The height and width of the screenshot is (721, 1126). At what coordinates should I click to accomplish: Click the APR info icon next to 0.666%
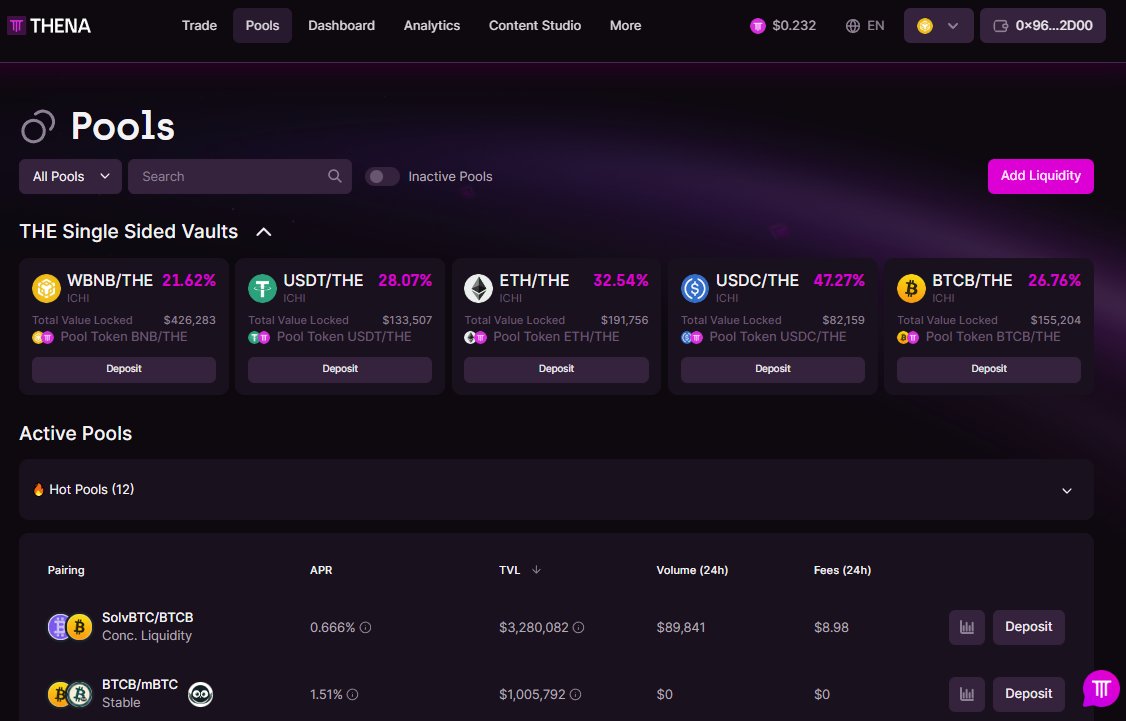365,628
